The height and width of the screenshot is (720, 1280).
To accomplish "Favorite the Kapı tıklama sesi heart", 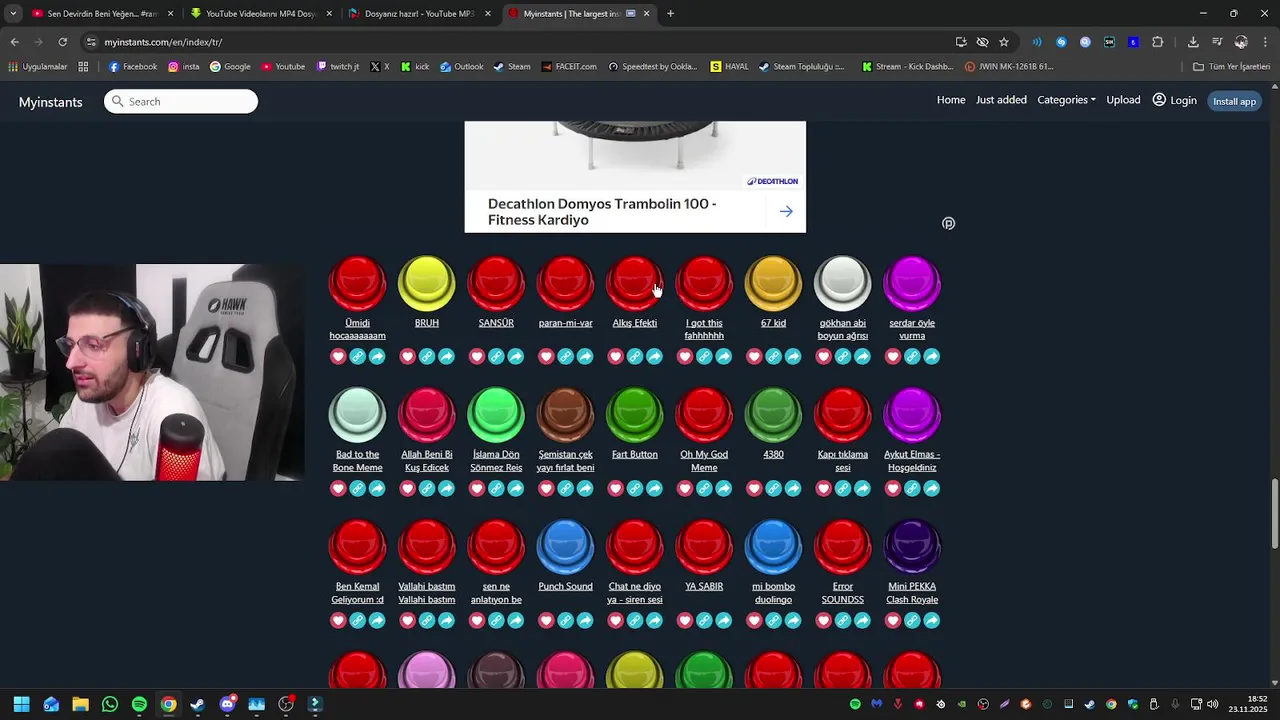I will click(x=823, y=488).
